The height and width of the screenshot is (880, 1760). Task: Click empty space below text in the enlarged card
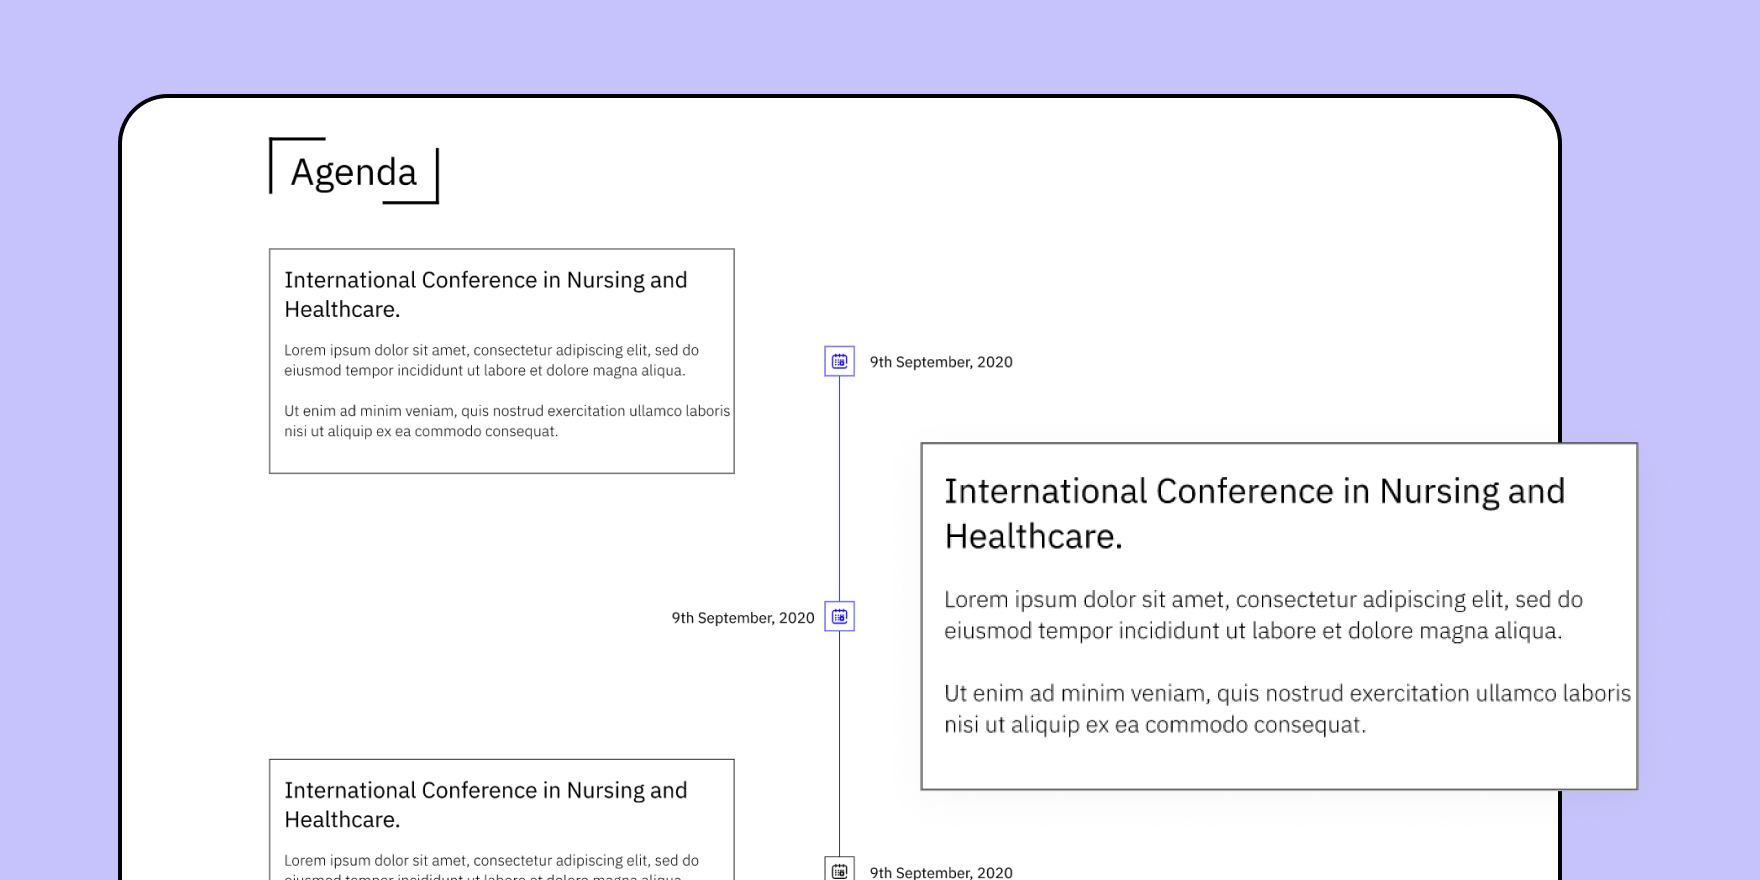pos(1278,764)
